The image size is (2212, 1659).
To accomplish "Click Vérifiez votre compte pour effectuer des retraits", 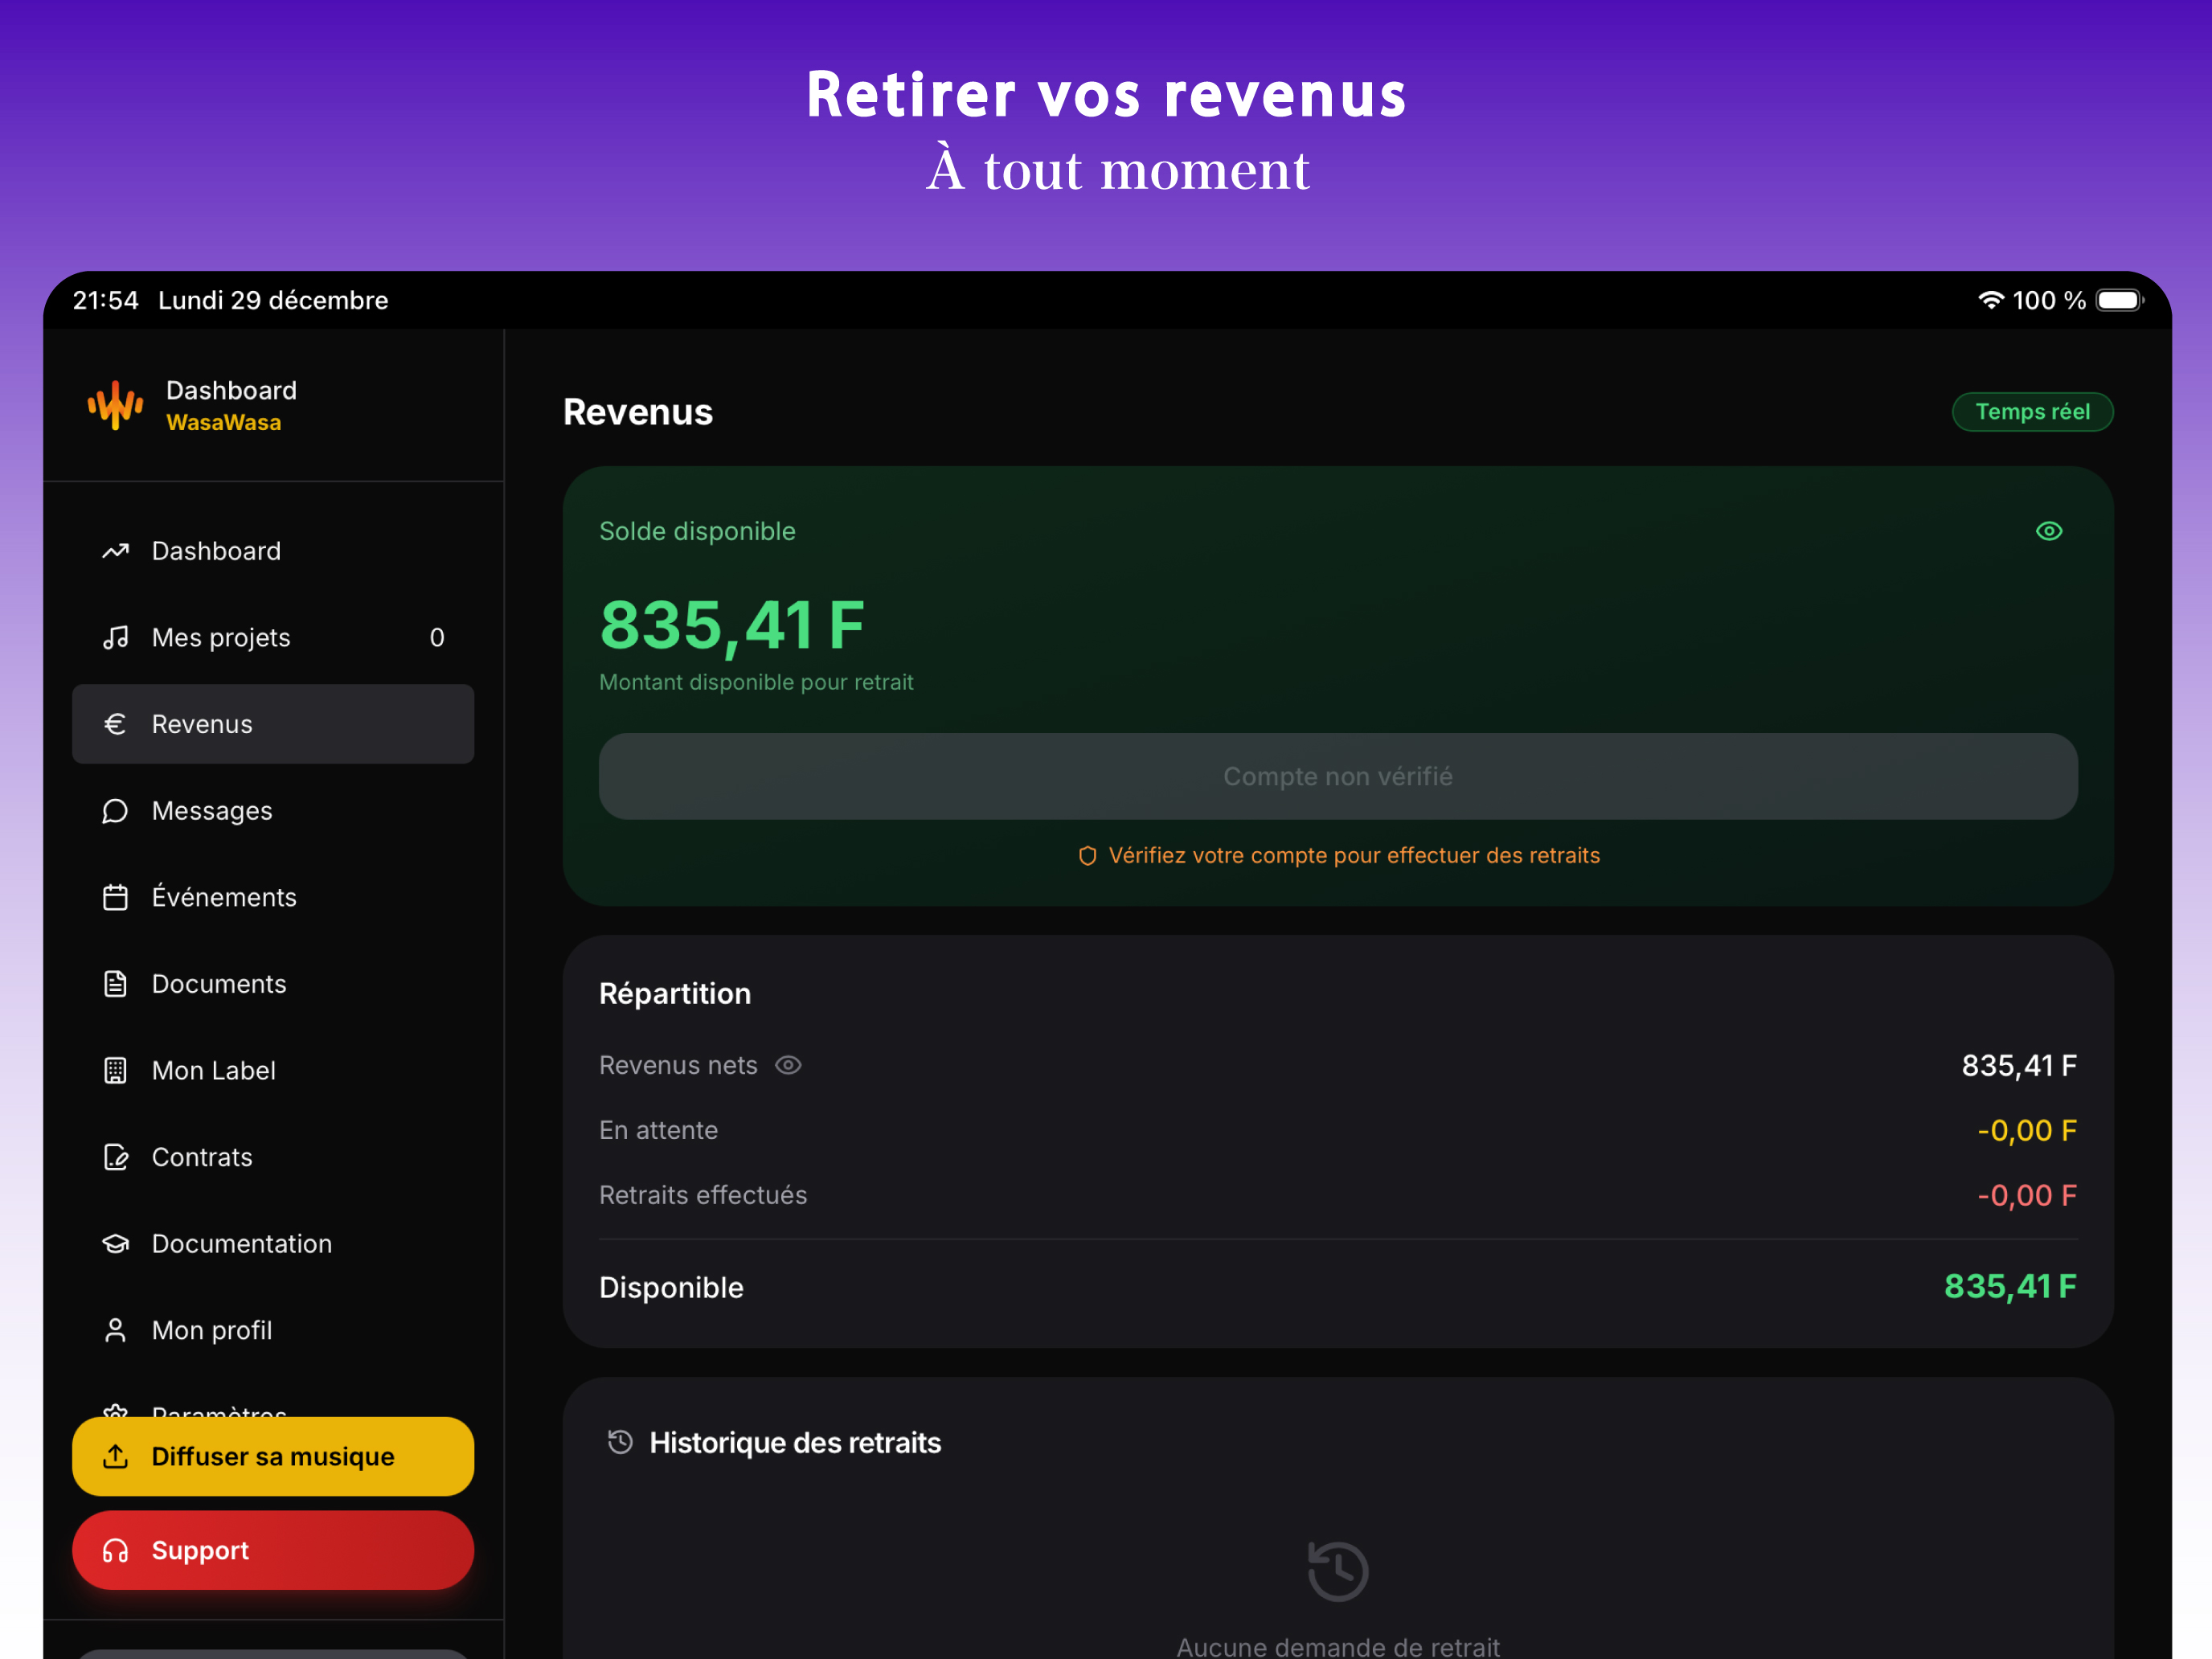I will (1354, 856).
